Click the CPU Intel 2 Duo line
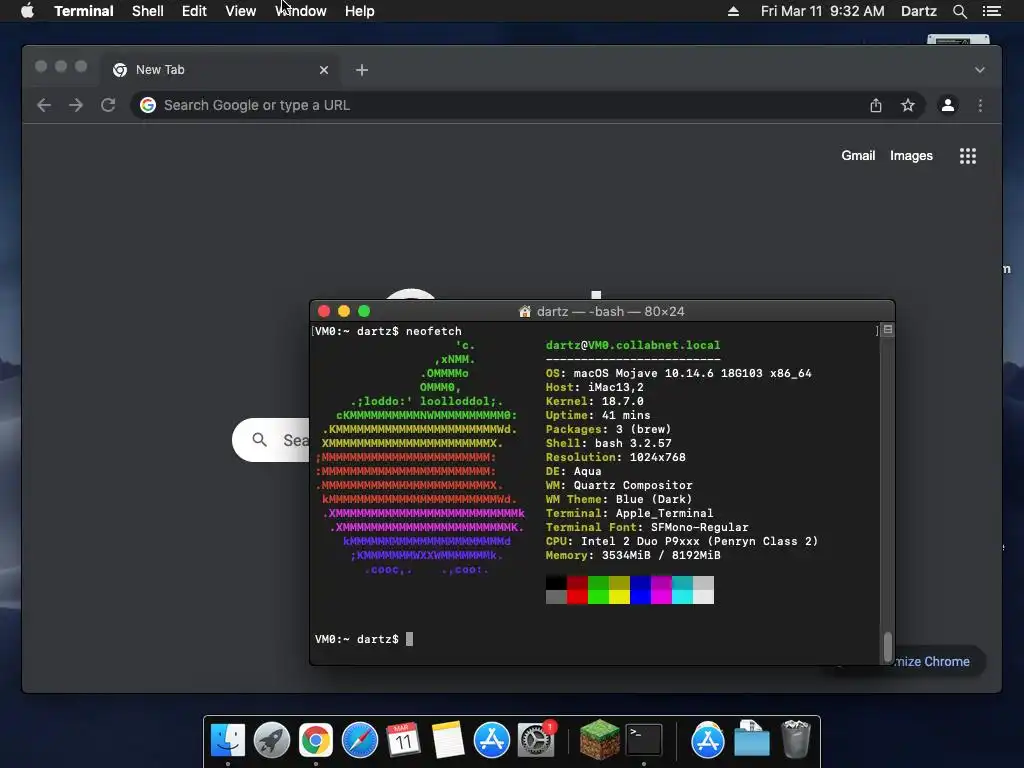The image size is (1024, 768). tap(682, 541)
